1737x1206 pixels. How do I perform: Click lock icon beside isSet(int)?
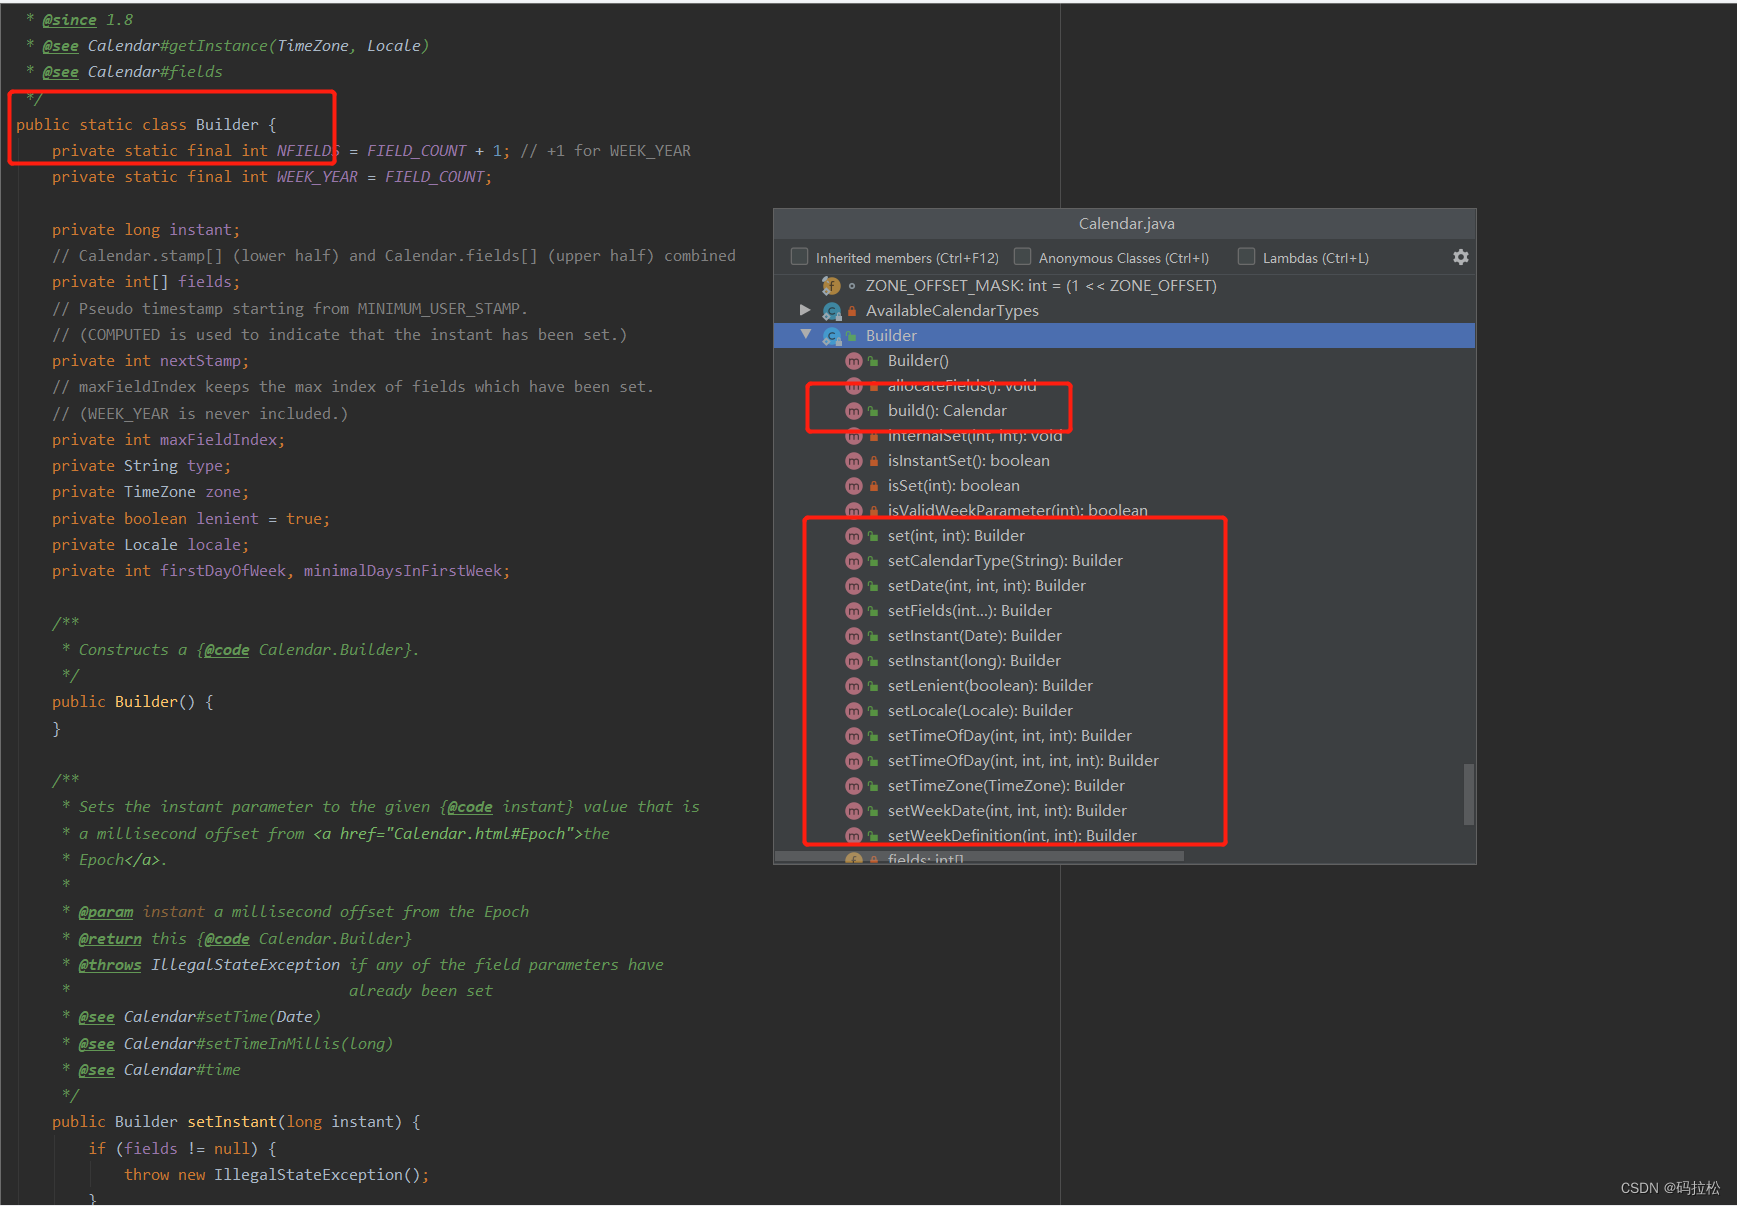[x=873, y=486]
